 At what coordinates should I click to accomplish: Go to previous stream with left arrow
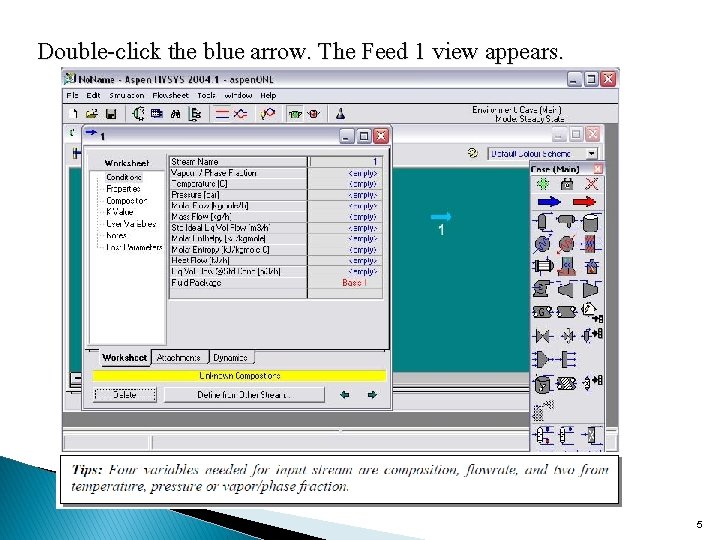pyautogui.click(x=344, y=394)
